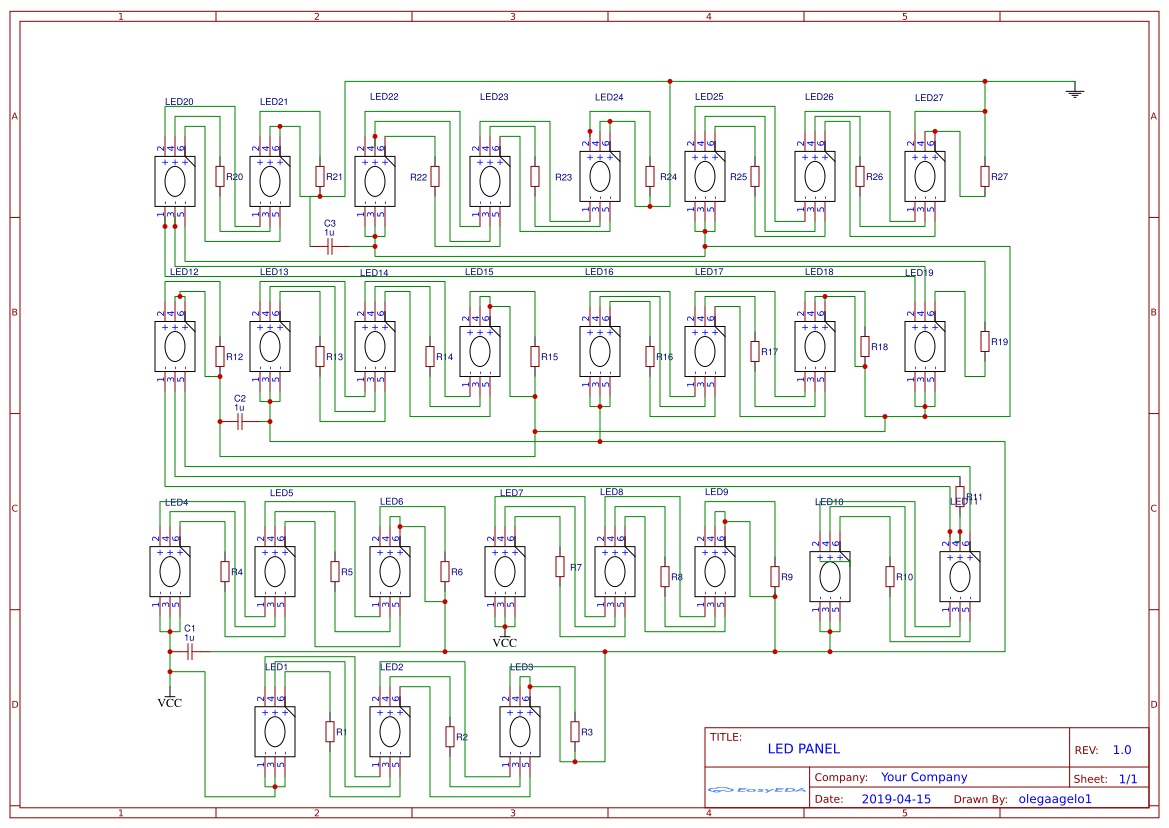The height and width of the screenshot is (828, 1169).
Task: Select the REV 1.0 value
Action: 1122,750
